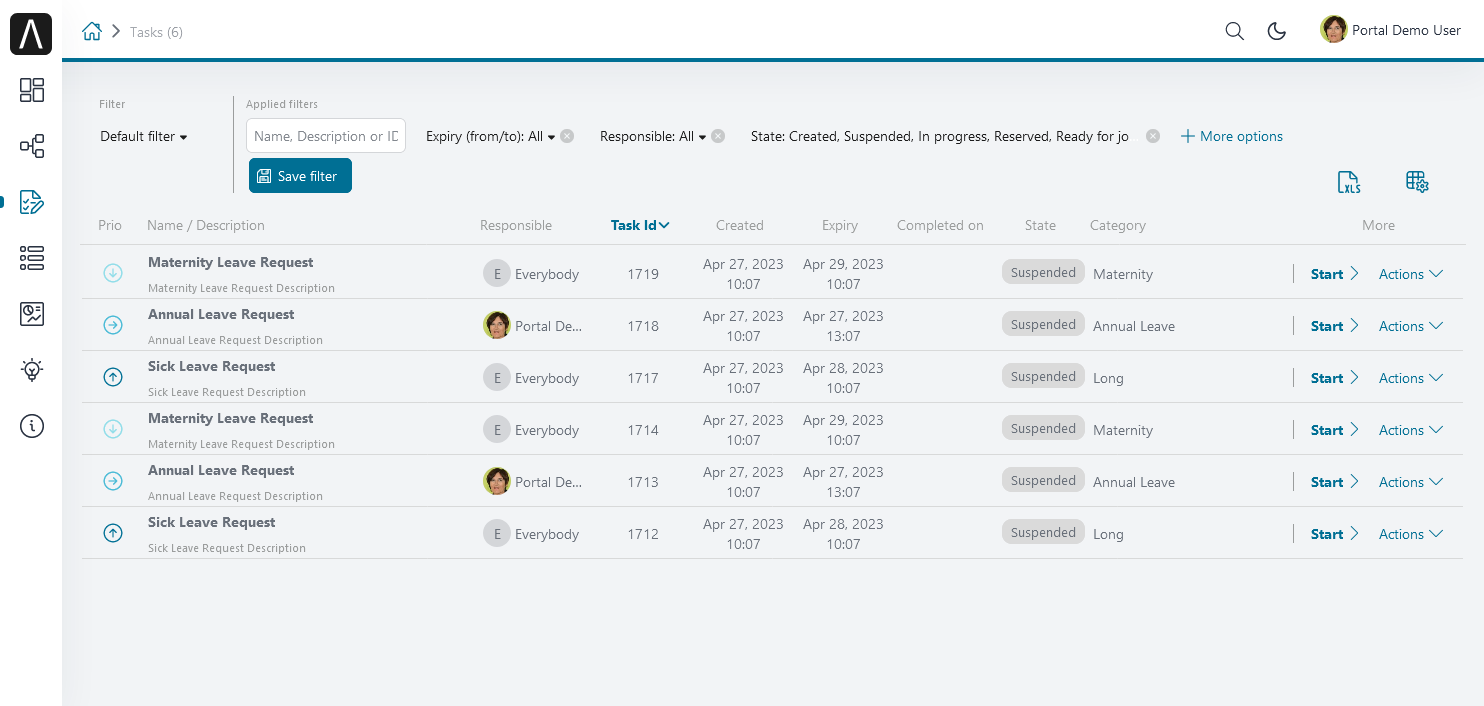1484x706 pixels.
Task: Click Suspended state badge of task 1717
Action: (1043, 377)
